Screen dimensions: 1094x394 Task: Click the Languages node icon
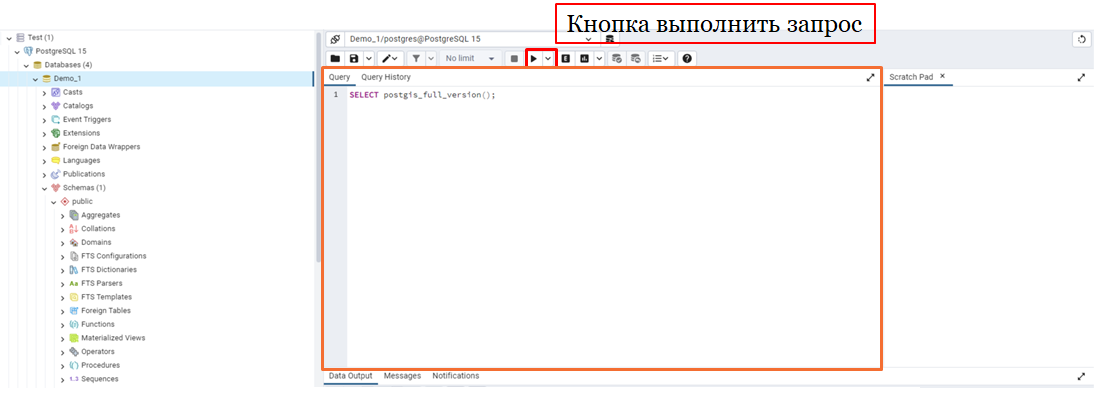[56, 160]
